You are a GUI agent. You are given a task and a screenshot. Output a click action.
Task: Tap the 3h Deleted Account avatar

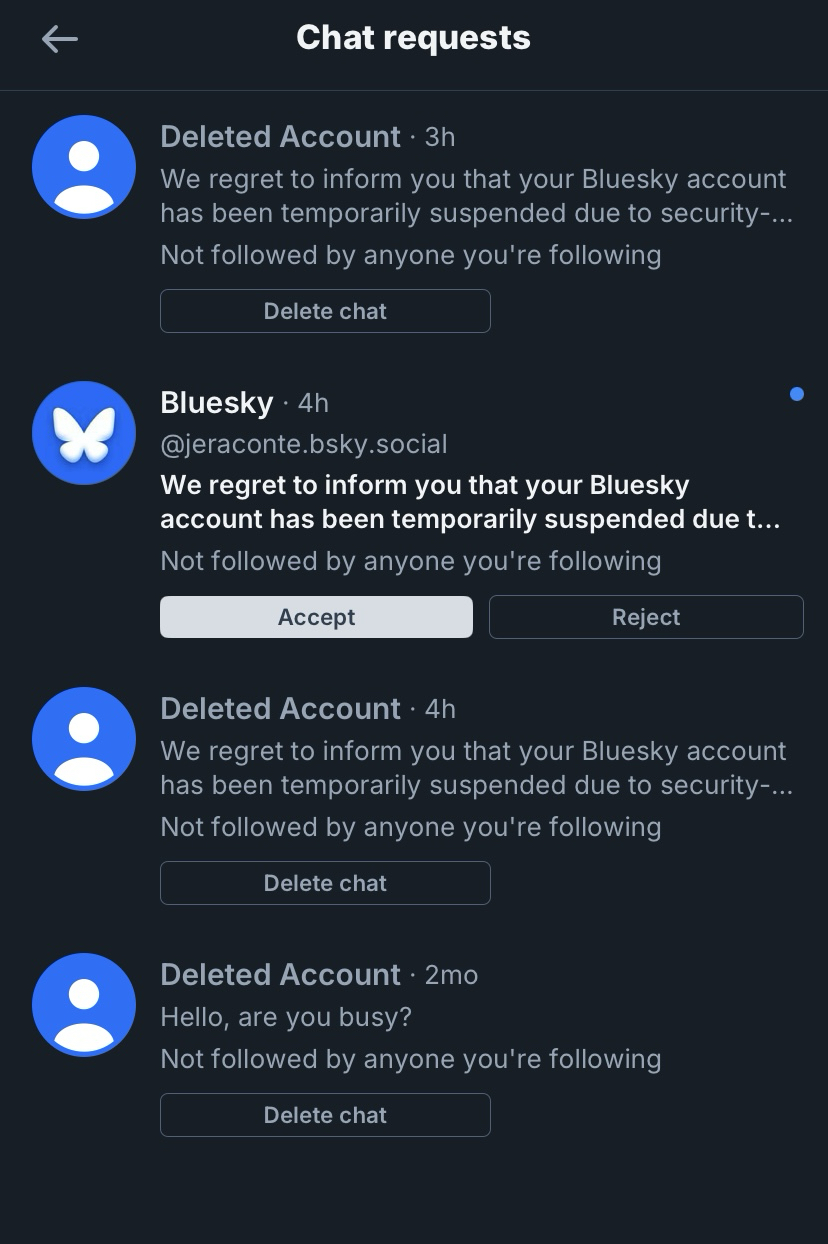pyautogui.click(x=84, y=167)
